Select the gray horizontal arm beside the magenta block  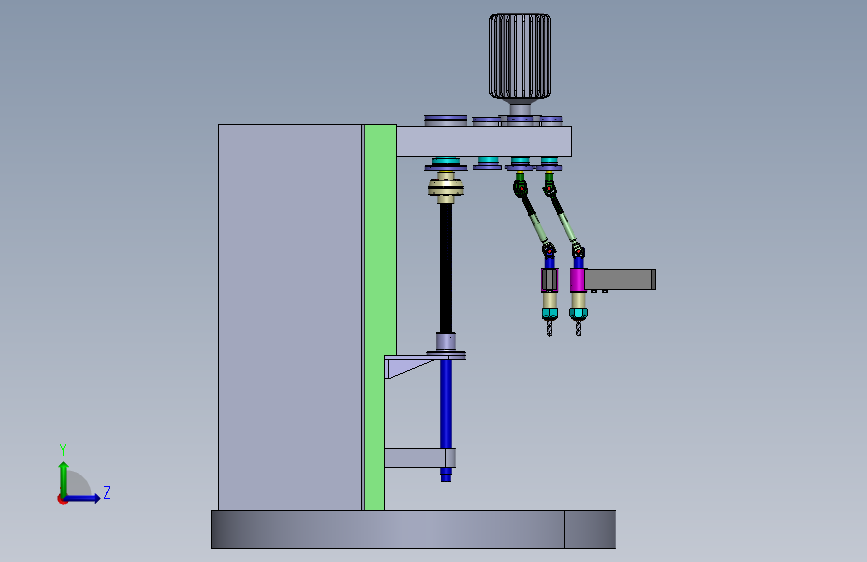620,279
